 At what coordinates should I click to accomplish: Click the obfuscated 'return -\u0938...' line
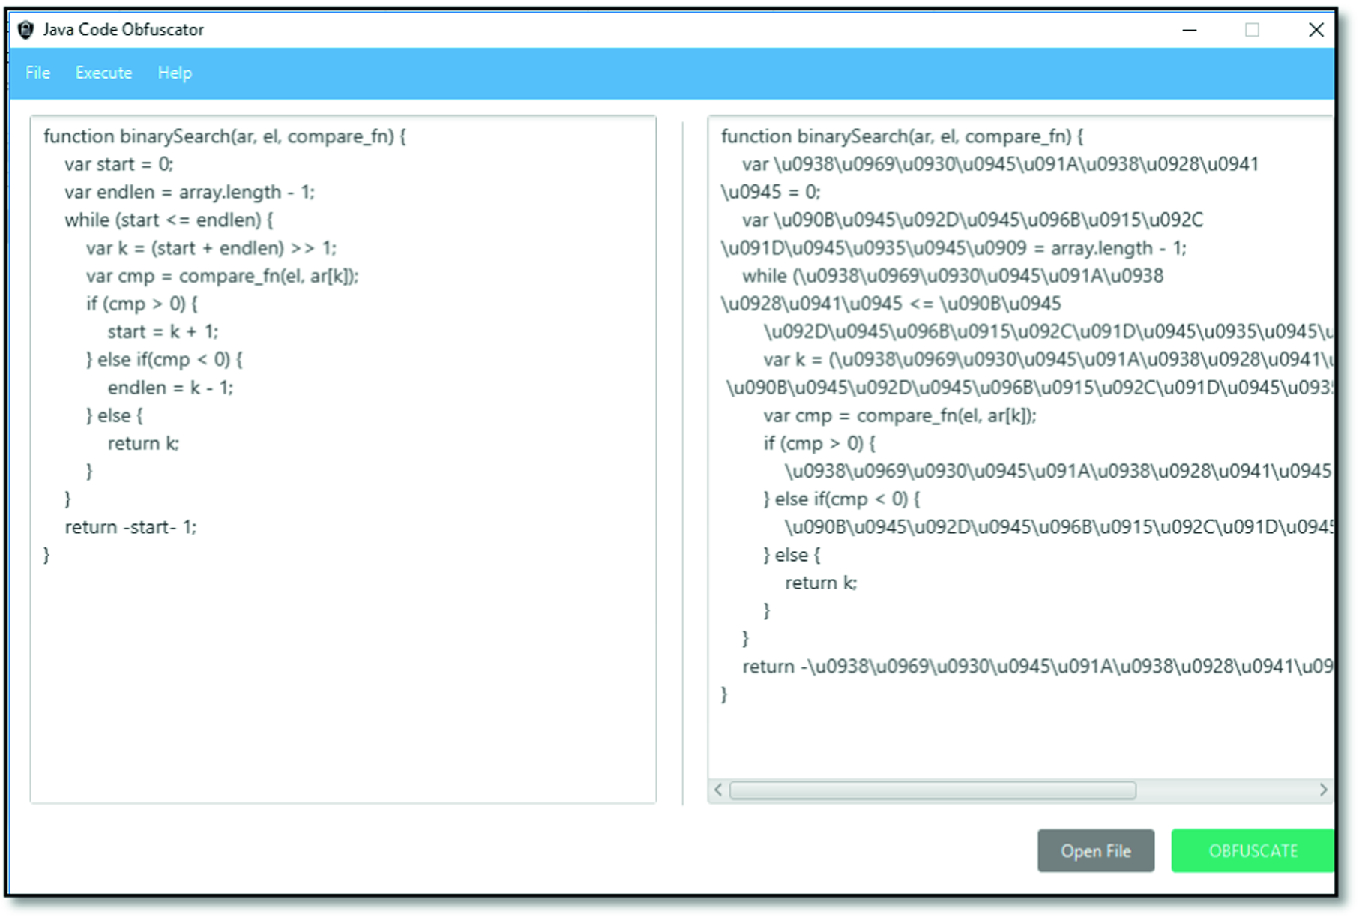(1037, 667)
